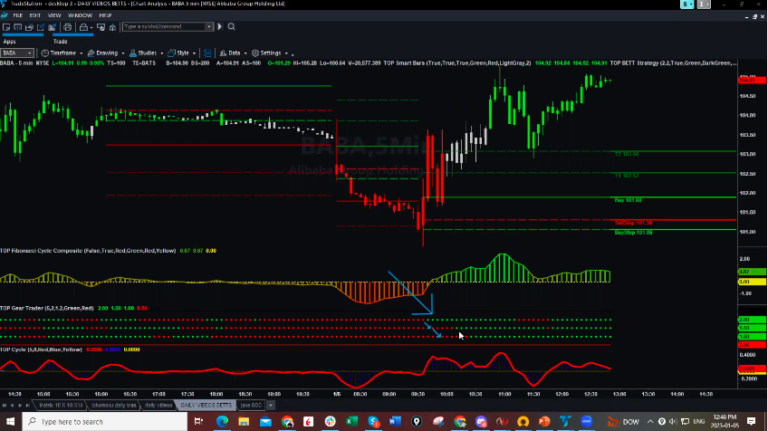The width and height of the screenshot is (768, 431).
Task: Click the Apps toolbar label
Action: tap(9, 41)
